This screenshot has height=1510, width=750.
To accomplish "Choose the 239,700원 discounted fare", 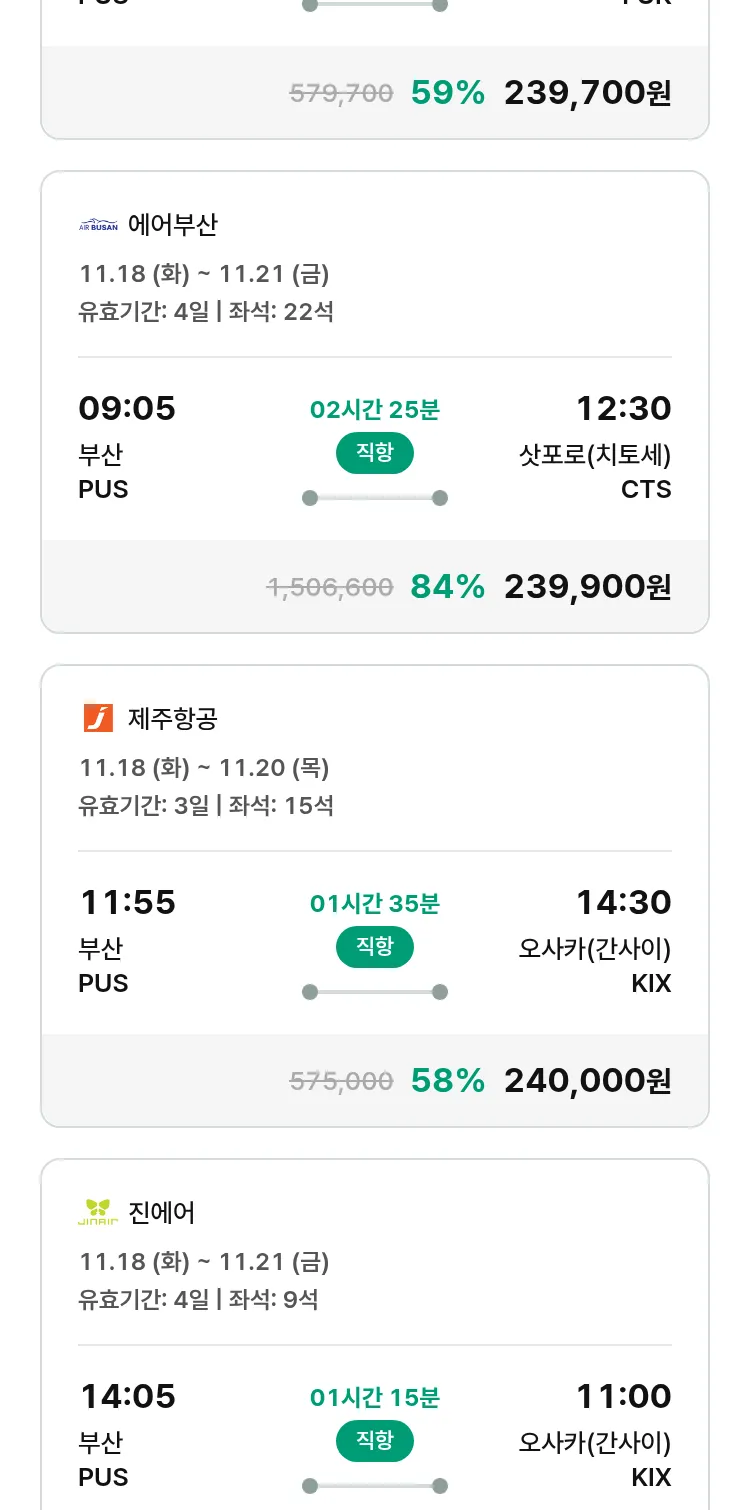I will point(587,93).
